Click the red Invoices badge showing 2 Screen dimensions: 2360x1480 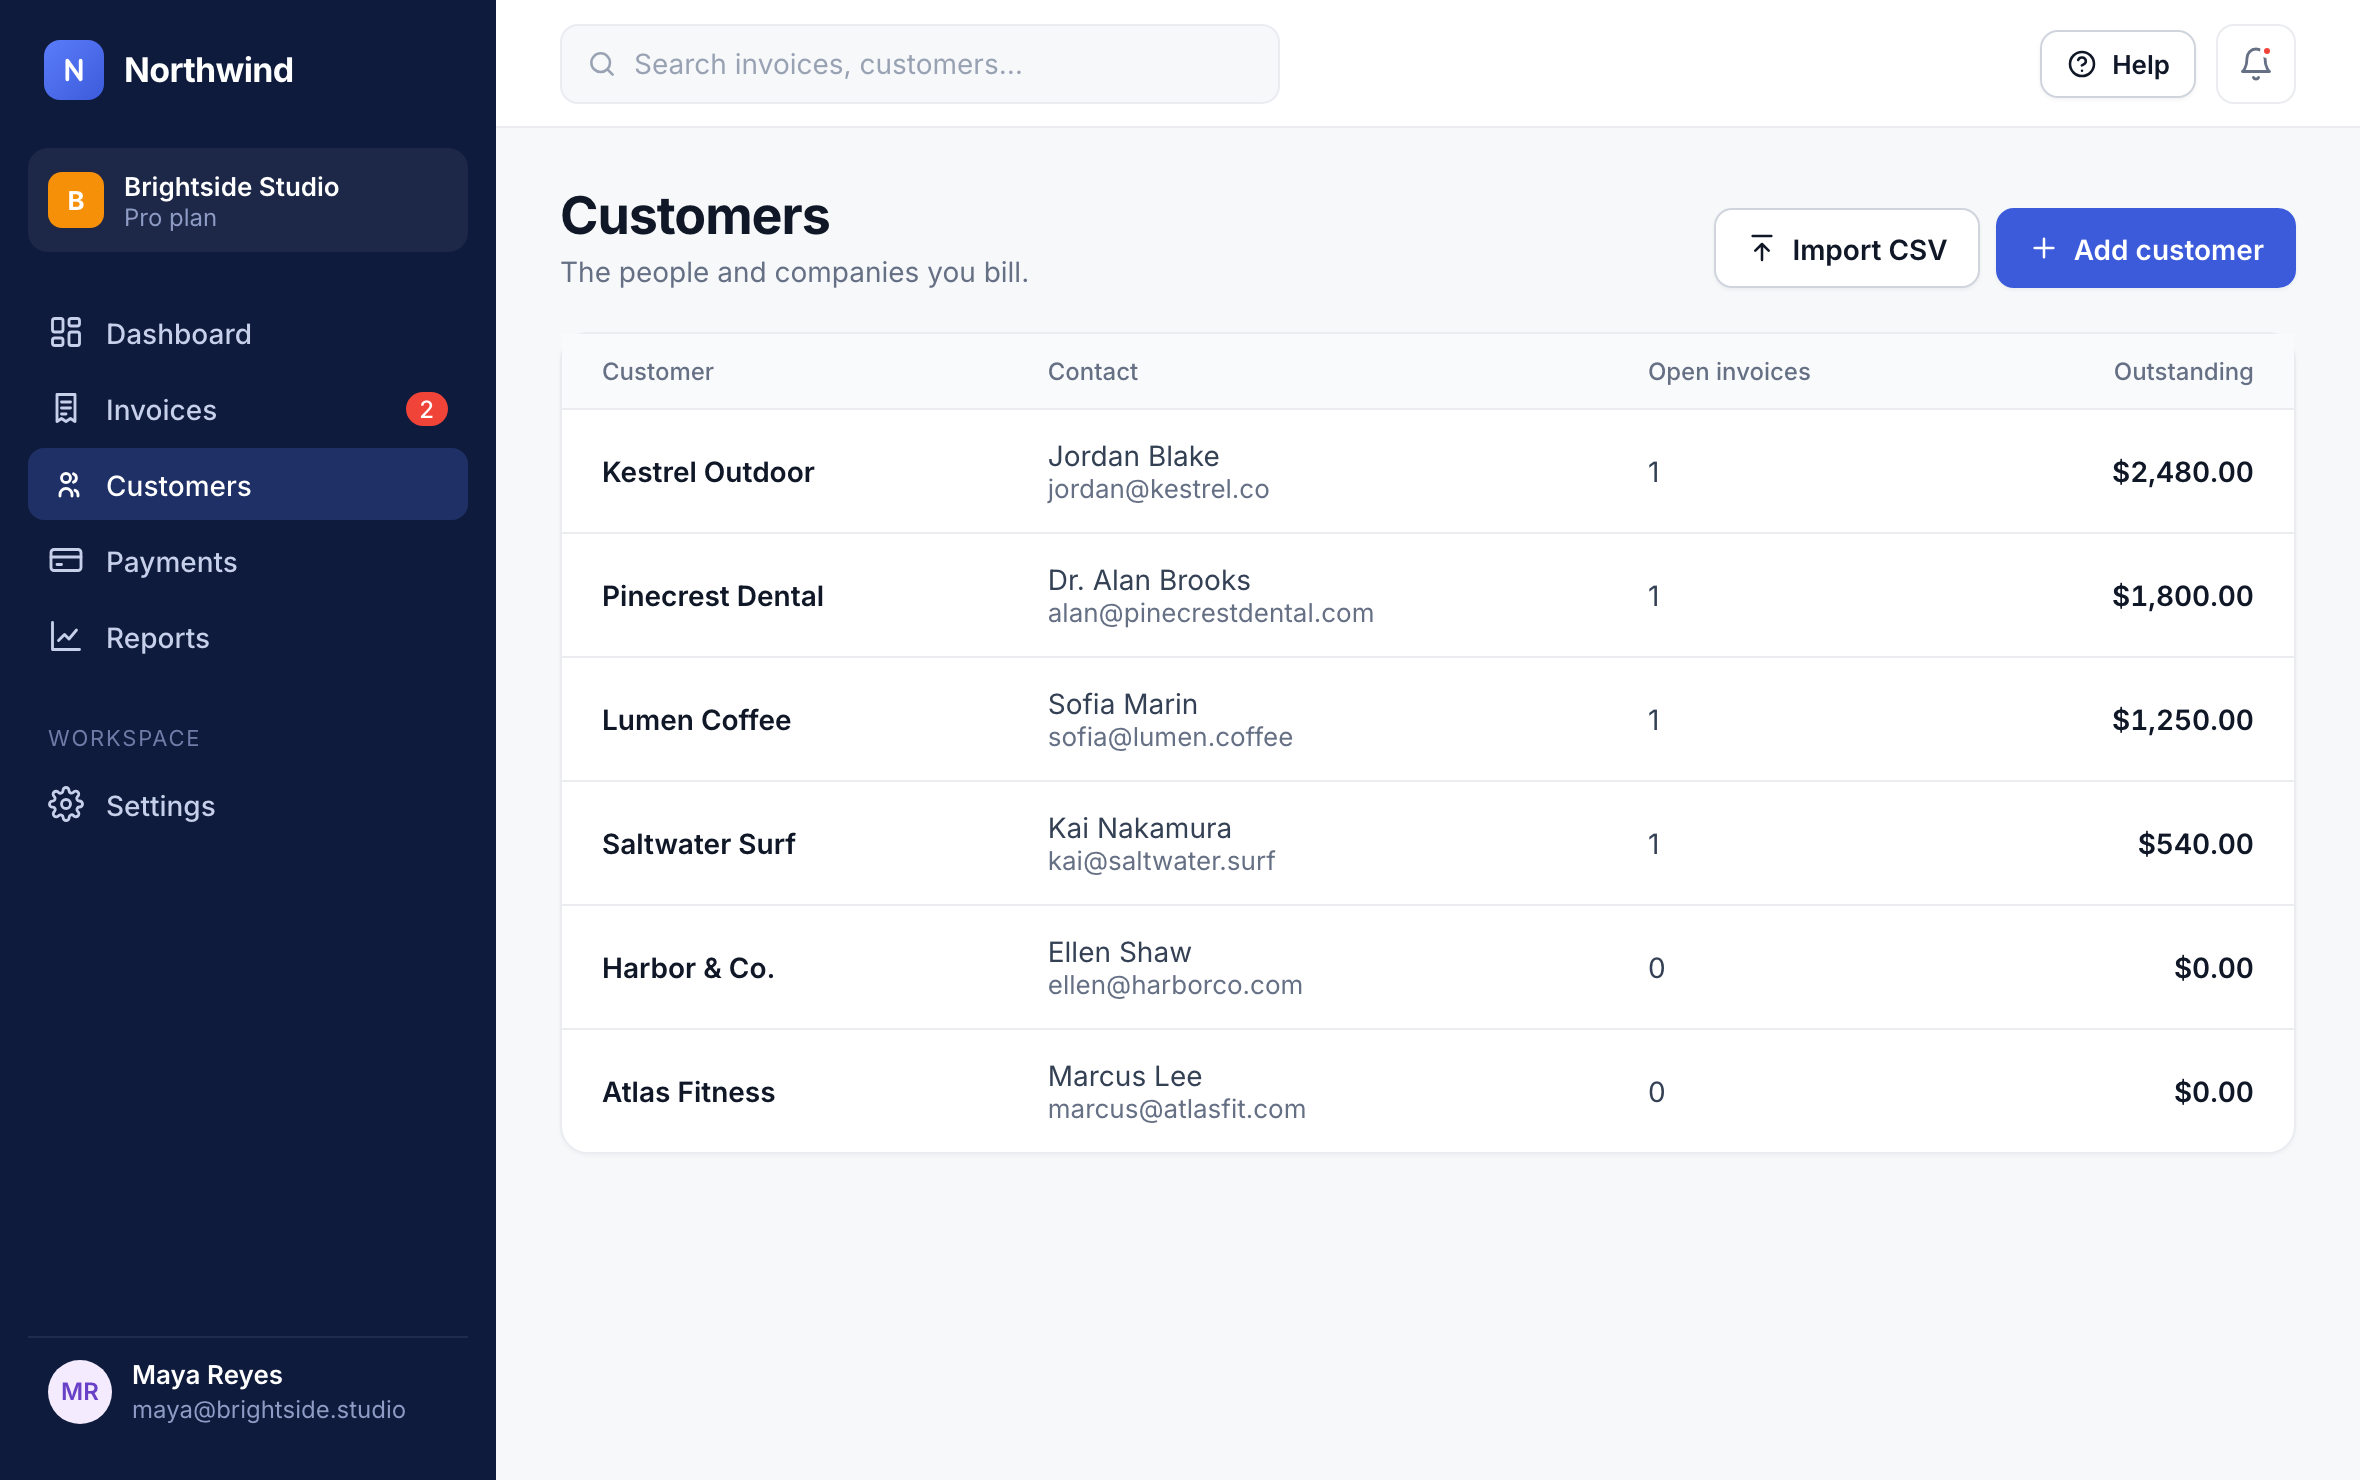[x=426, y=409]
